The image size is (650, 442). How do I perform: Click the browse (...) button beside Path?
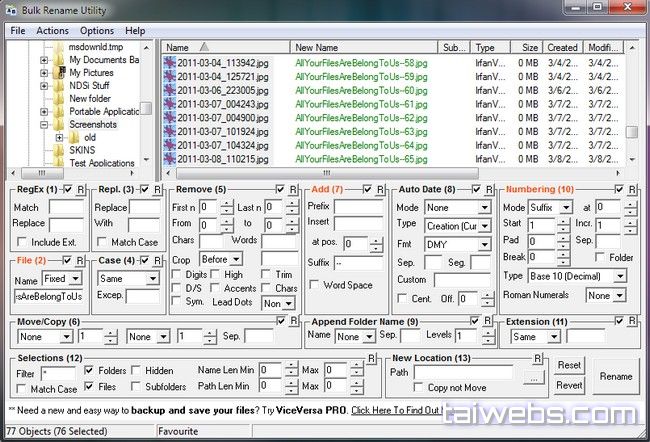click(536, 376)
